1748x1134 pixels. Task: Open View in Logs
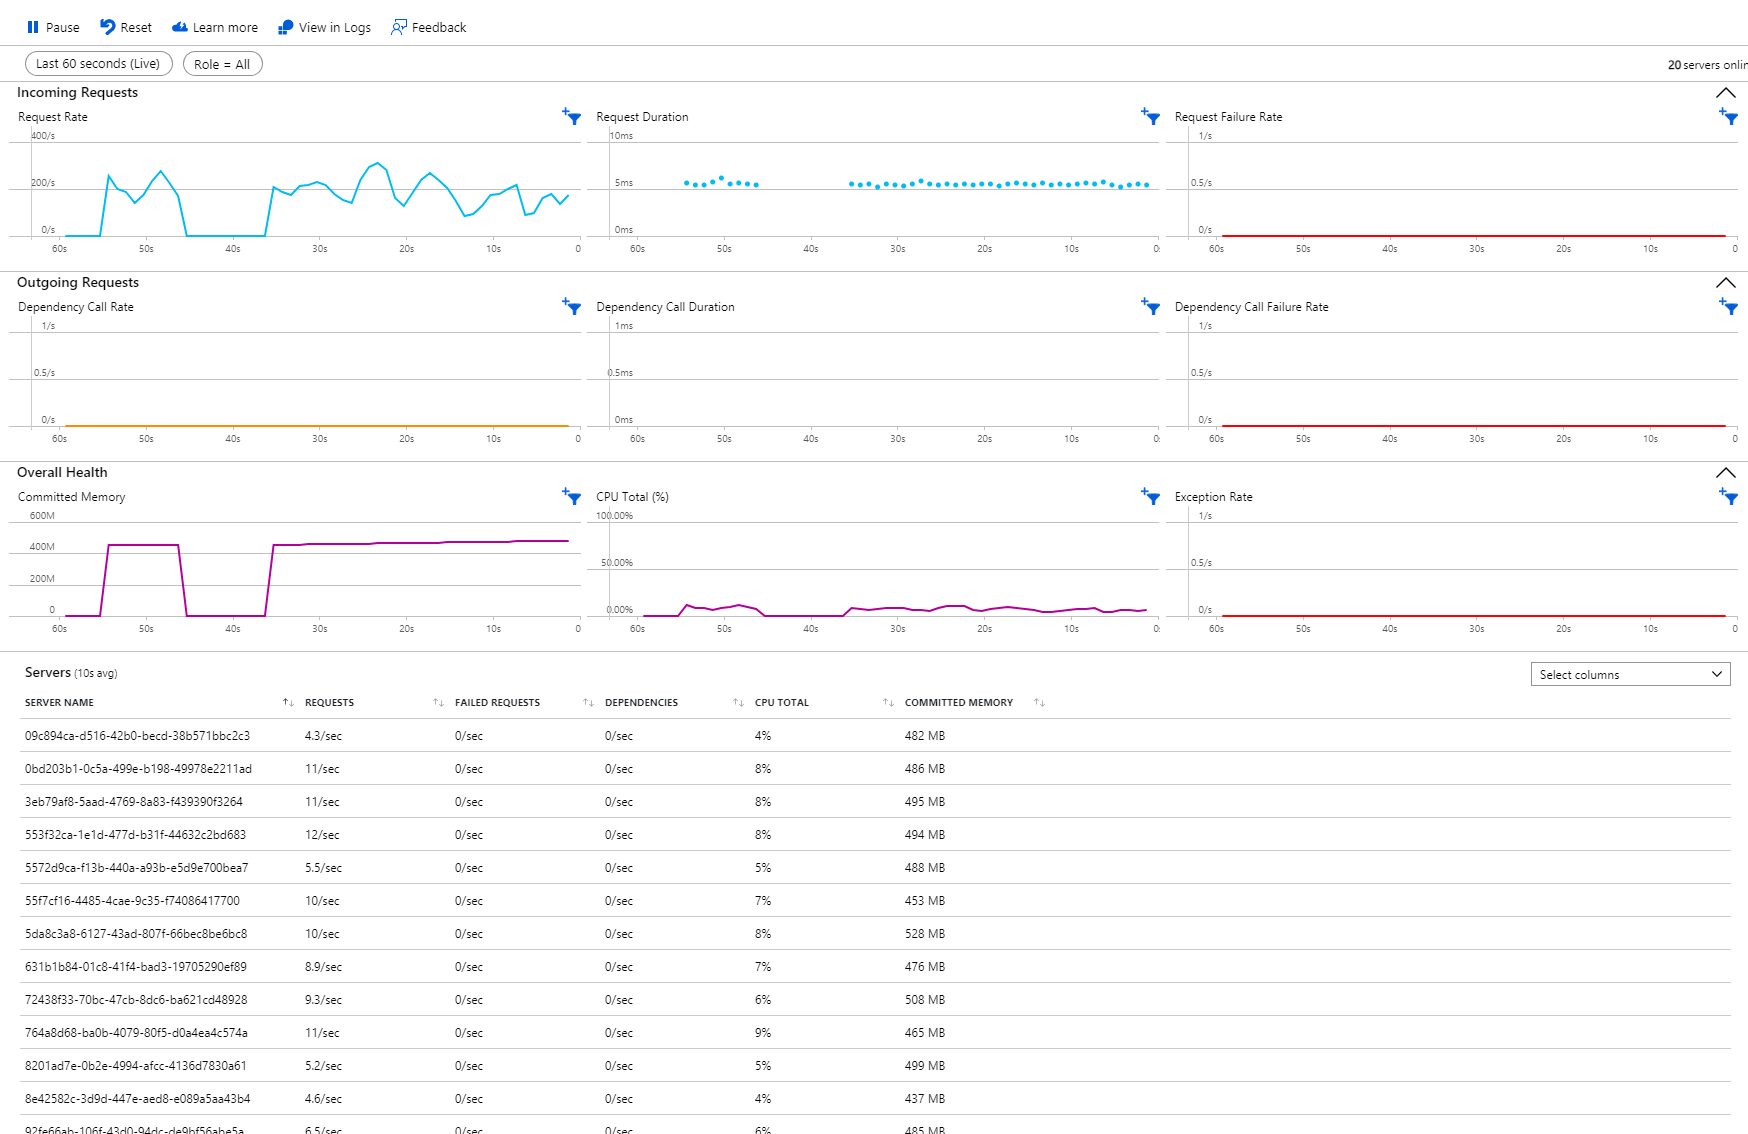click(x=324, y=27)
